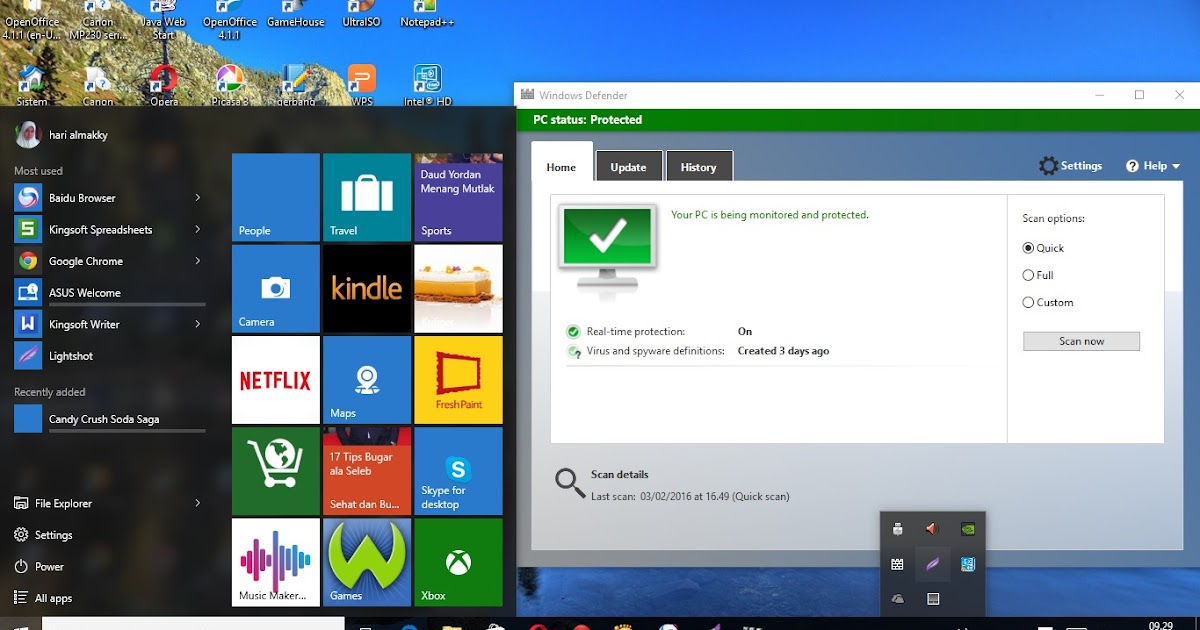Launch the Netflix tile
The width and height of the screenshot is (1200, 630).
coord(276,380)
